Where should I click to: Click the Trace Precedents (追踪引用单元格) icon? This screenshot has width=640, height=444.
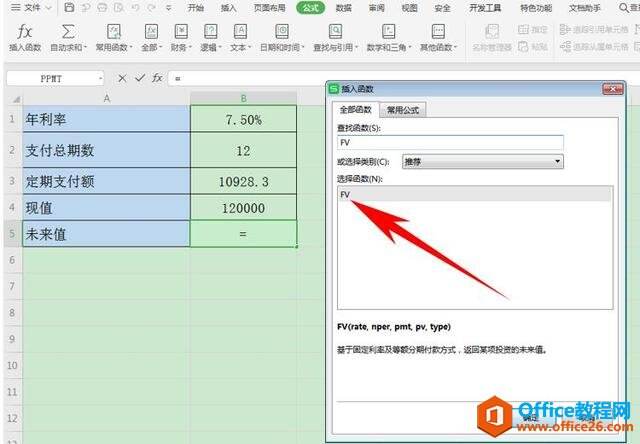point(564,29)
